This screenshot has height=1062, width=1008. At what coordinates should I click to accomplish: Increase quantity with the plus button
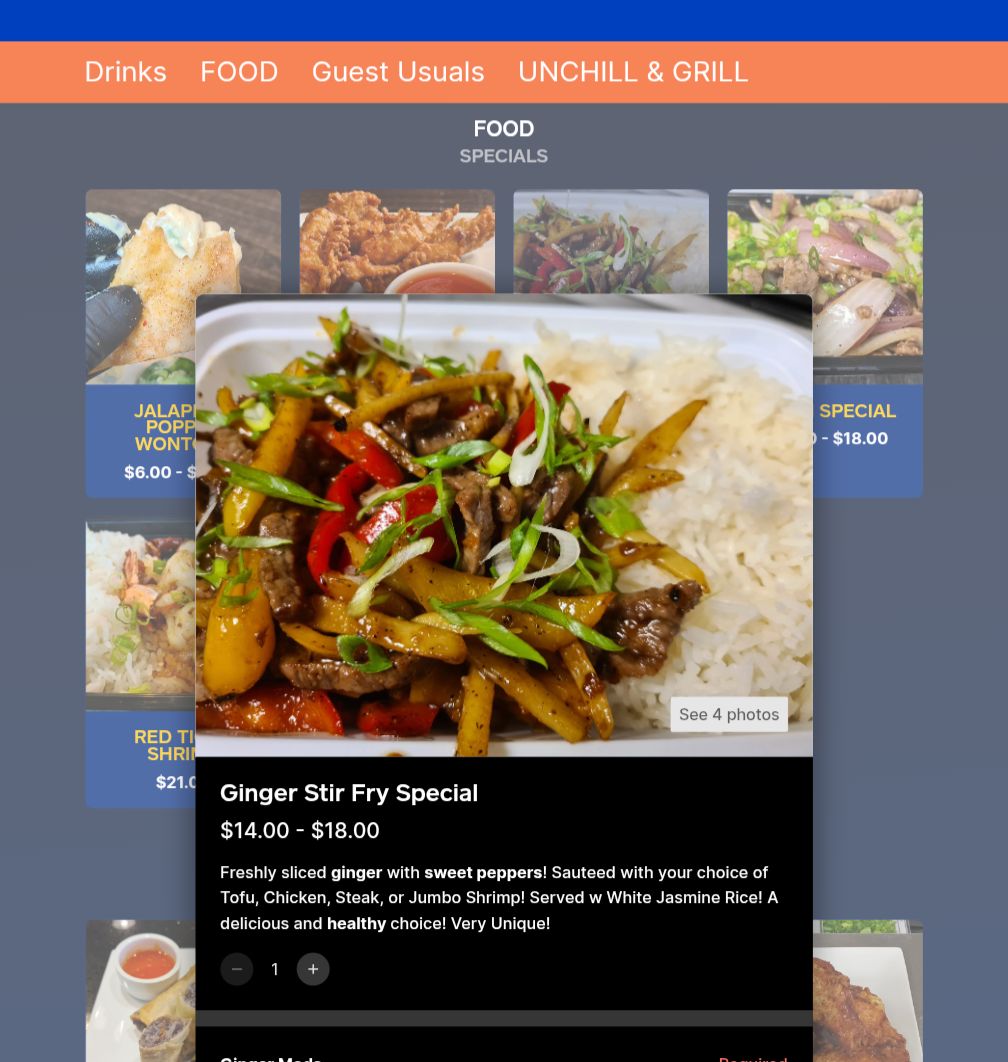[x=313, y=969]
